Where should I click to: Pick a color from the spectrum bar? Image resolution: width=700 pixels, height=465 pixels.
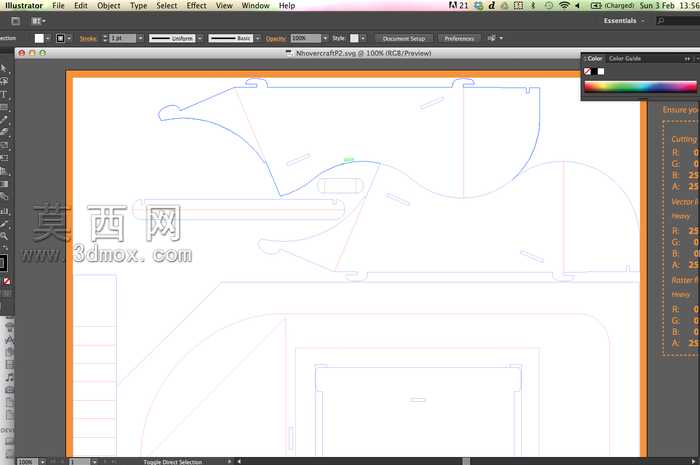click(x=640, y=87)
